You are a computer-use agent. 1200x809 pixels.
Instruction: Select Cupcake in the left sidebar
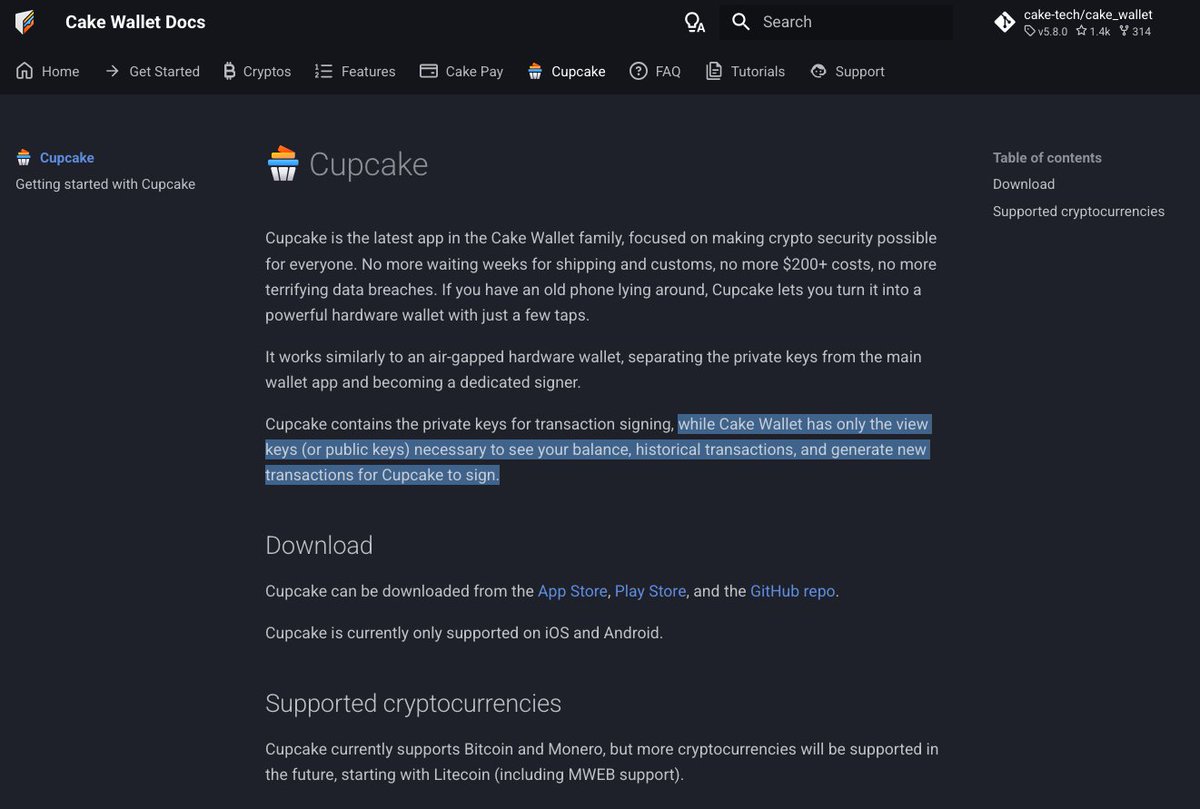[67, 157]
